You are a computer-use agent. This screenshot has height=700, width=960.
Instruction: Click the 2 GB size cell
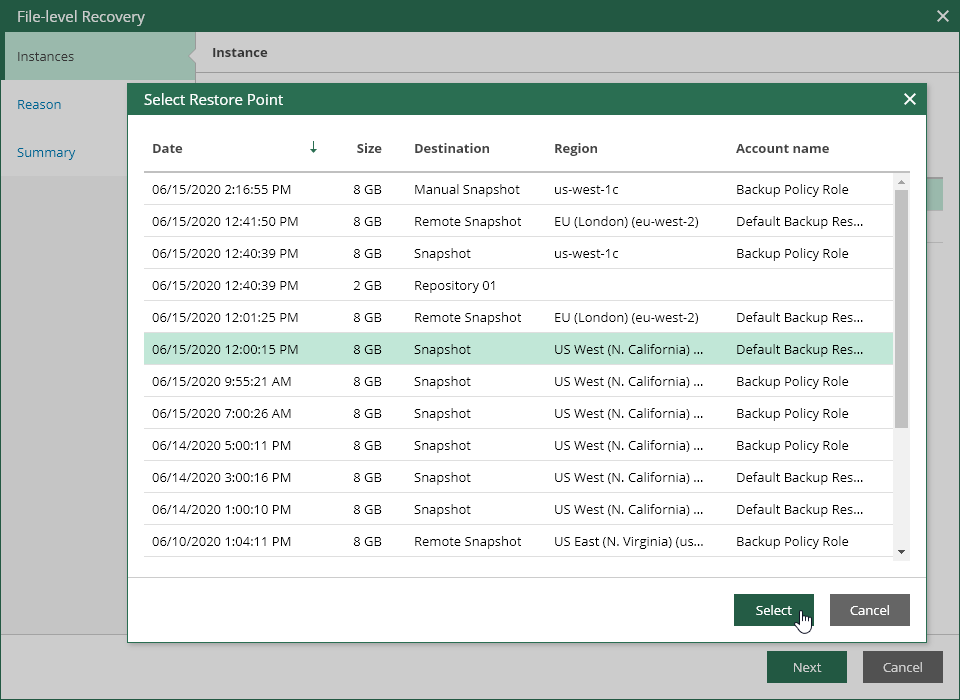(367, 285)
